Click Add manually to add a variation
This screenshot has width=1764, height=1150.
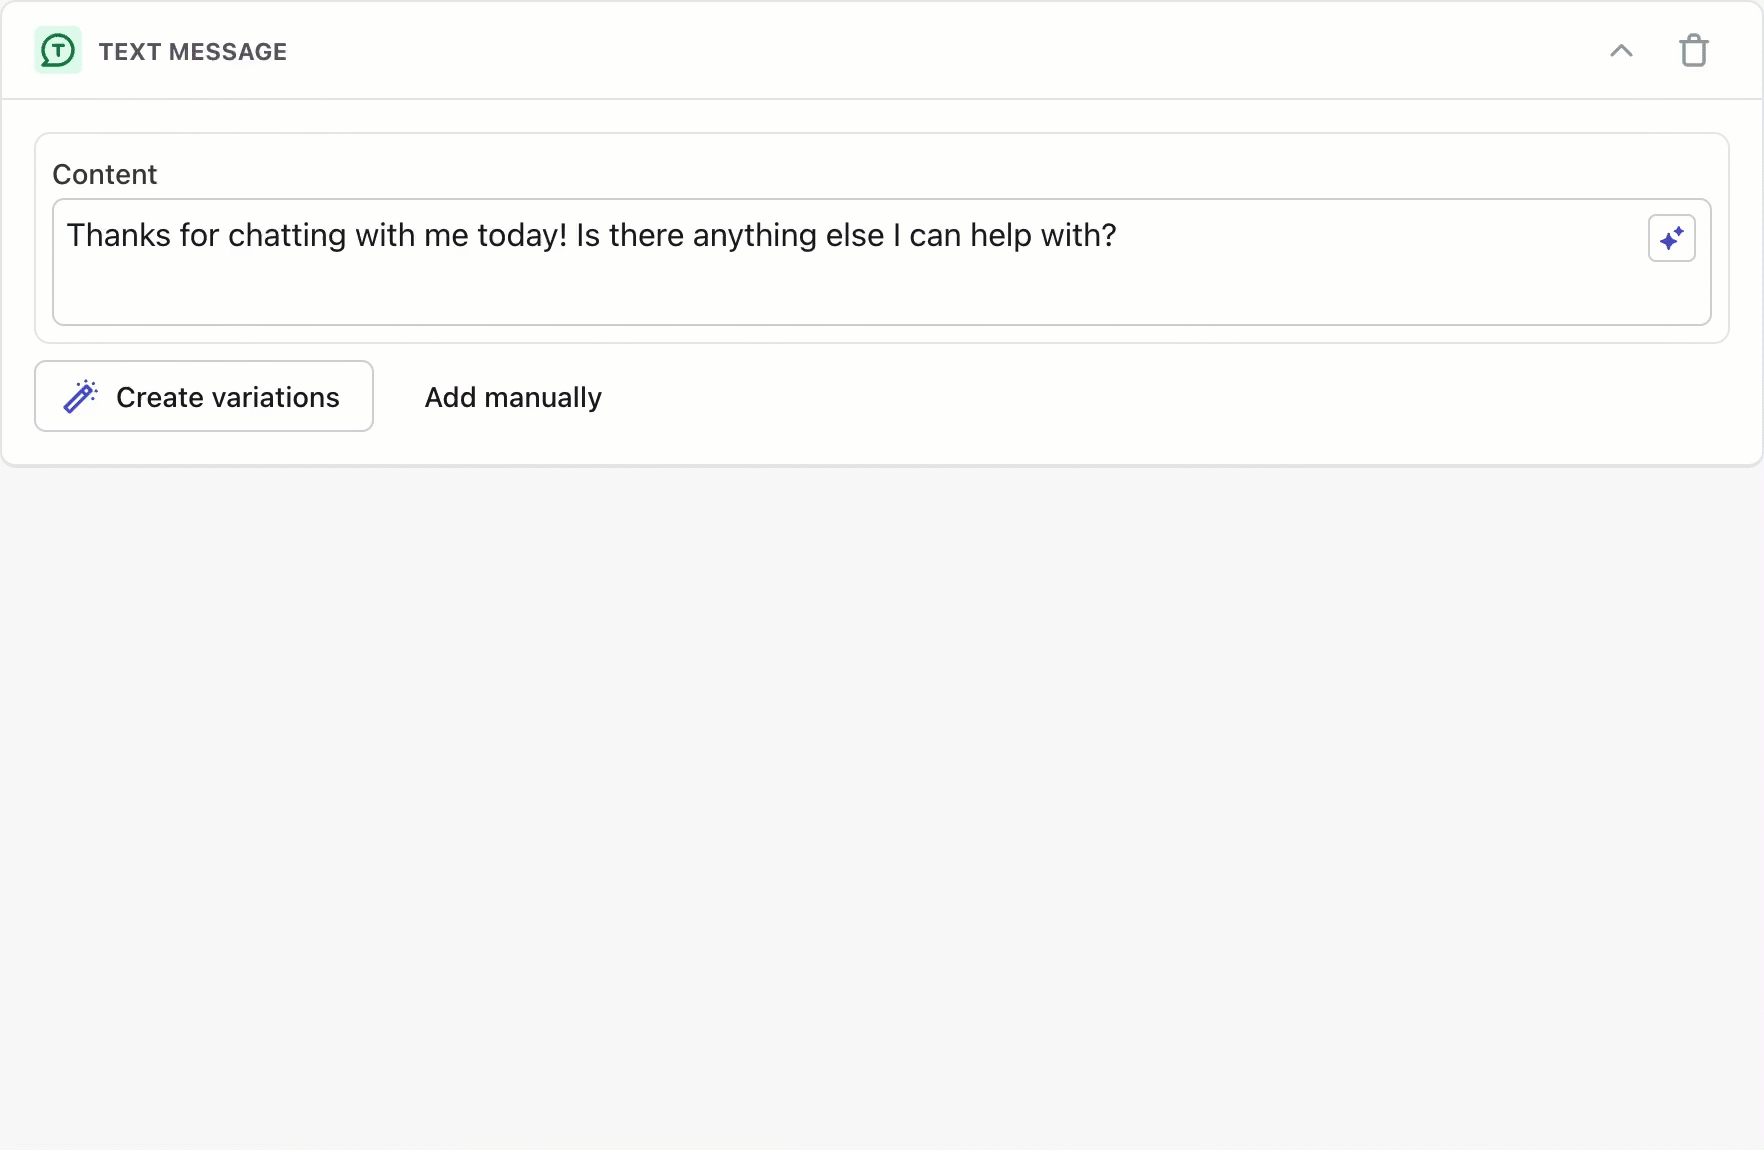coord(512,396)
